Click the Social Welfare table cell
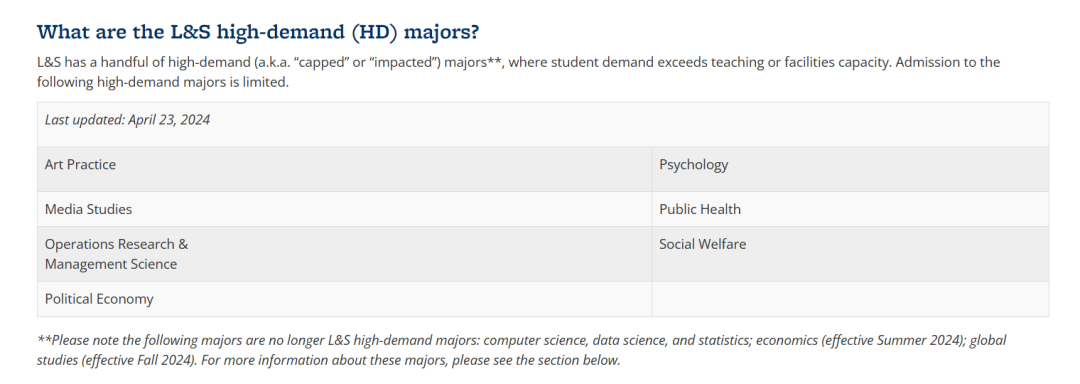 [850, 254]
